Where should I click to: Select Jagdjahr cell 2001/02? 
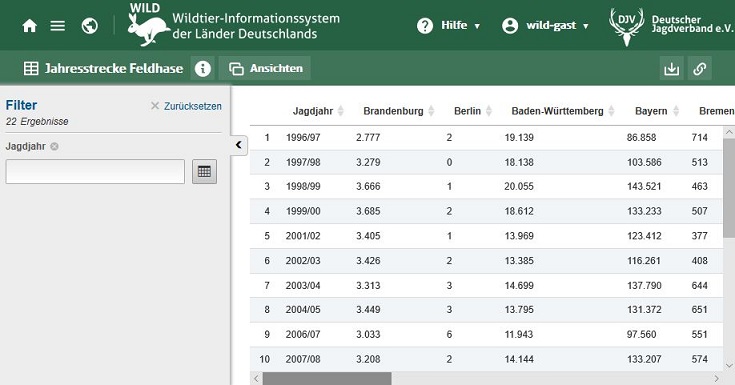(303, 236)
